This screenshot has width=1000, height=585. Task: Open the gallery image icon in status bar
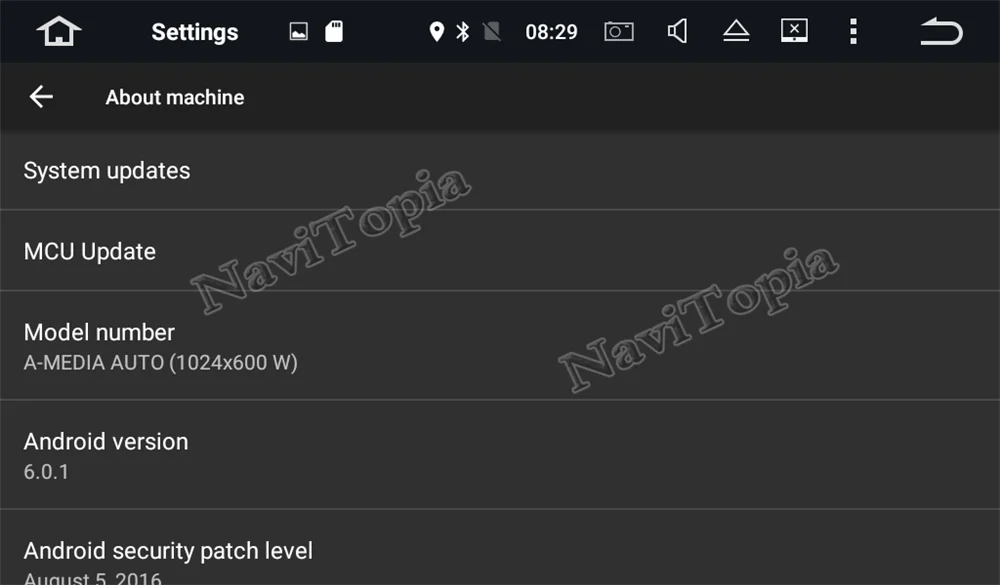298,31
